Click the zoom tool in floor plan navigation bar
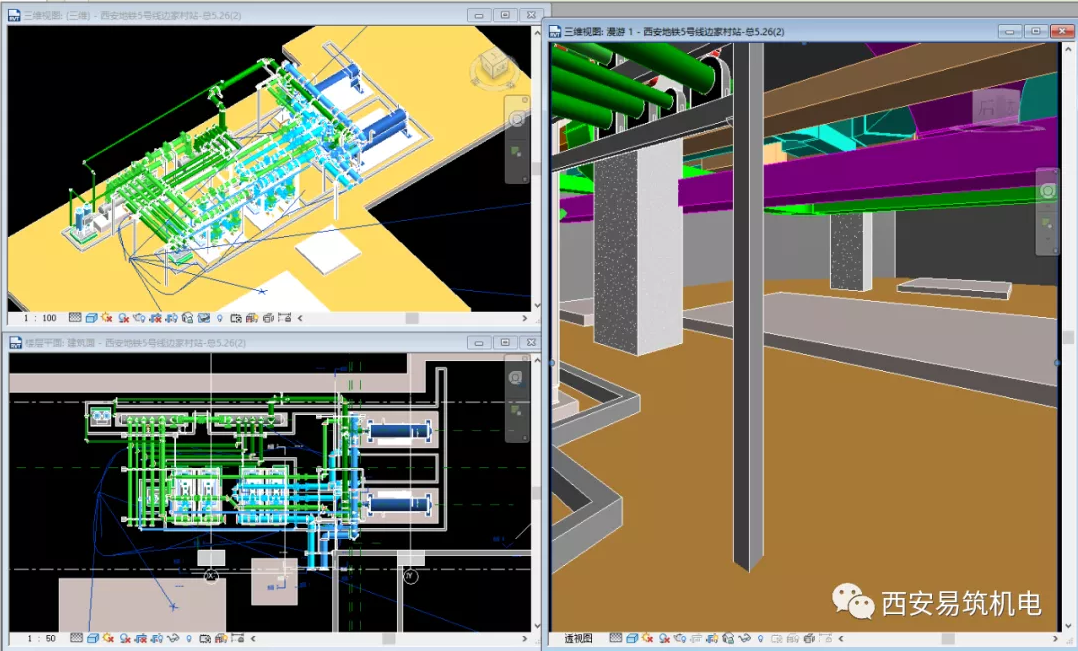The height and width of the screenshot is (651, 1078). [516, 410]
